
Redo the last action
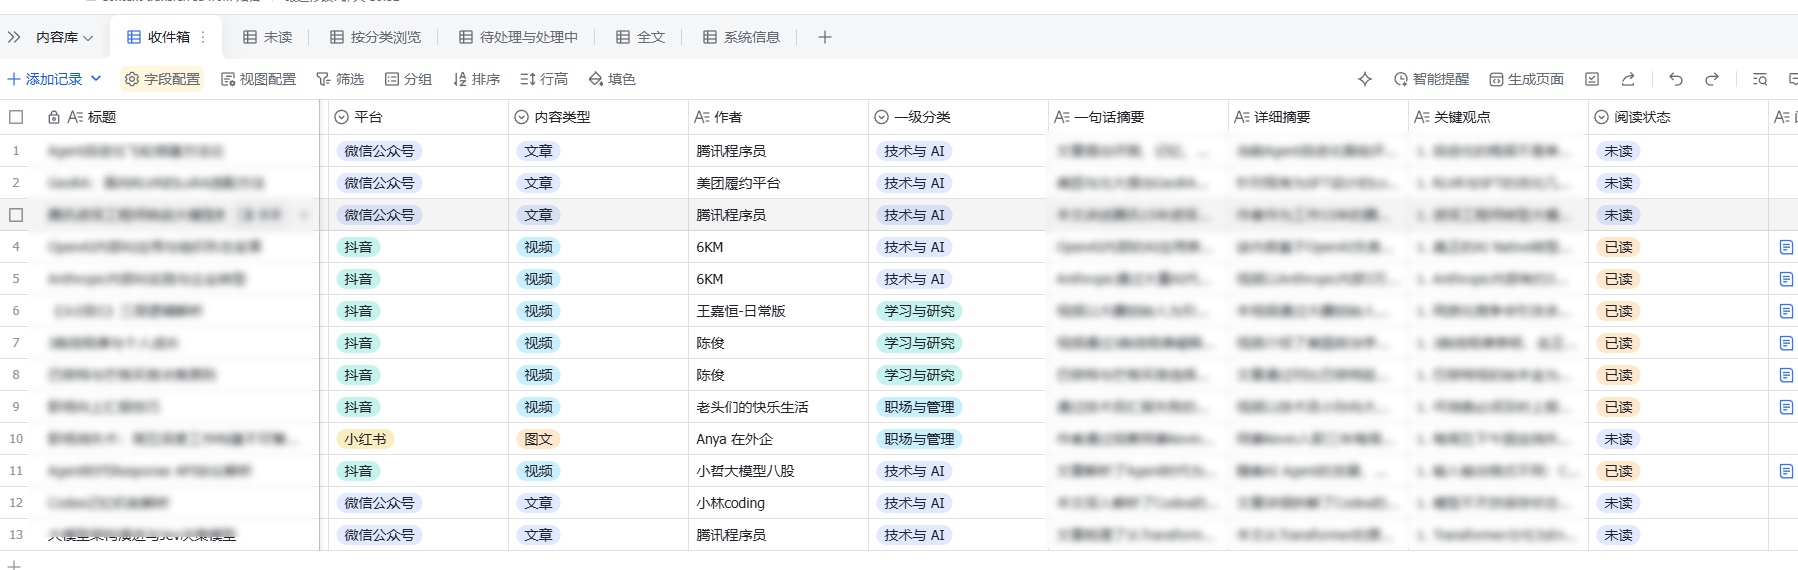1712,79
